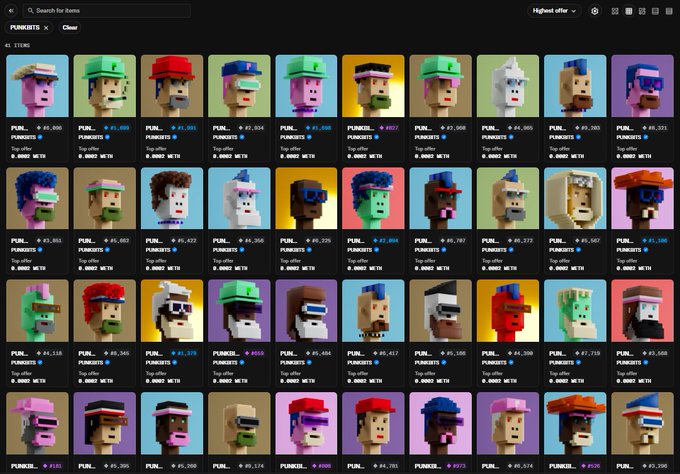The width and height of the screenshot is (680, 474).
Task: Open pink punk with blue sunglasses on purple
Action: tap(642, 86)
